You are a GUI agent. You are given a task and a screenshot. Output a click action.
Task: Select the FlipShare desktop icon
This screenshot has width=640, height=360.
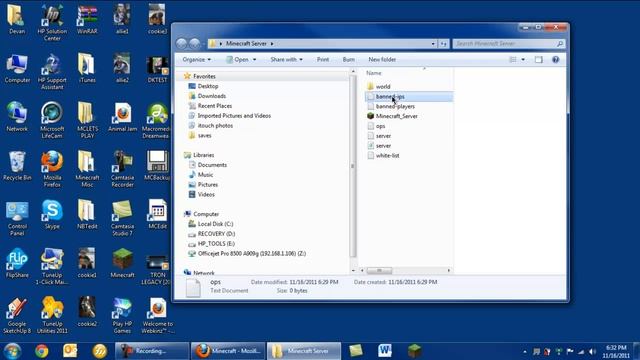17,263
